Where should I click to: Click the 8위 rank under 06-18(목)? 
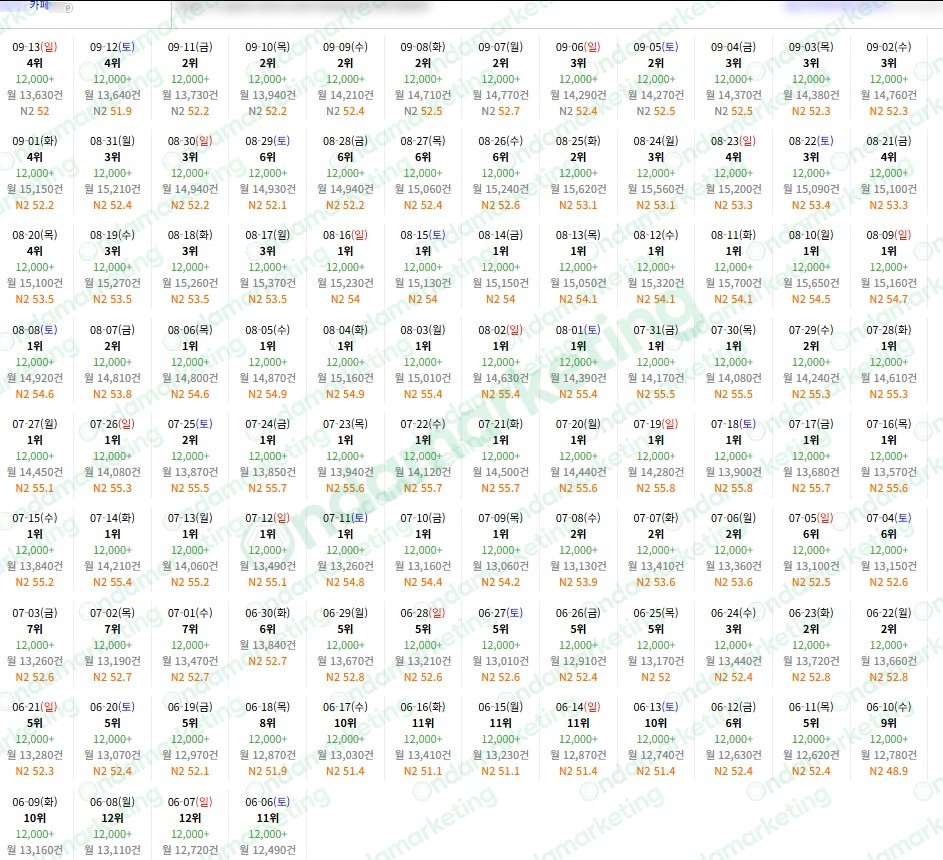[x=268, y=723]
